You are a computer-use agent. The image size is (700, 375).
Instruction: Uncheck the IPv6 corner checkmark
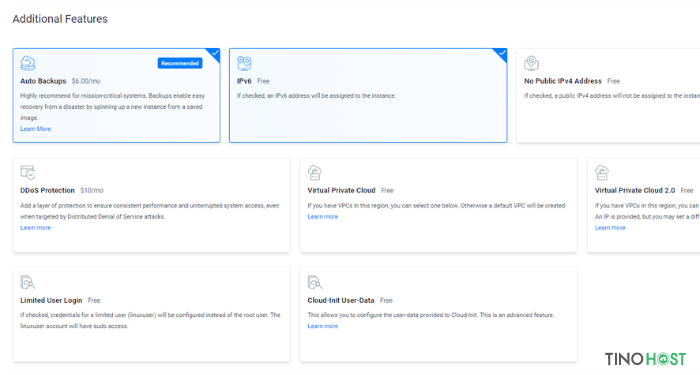point(502,54)
